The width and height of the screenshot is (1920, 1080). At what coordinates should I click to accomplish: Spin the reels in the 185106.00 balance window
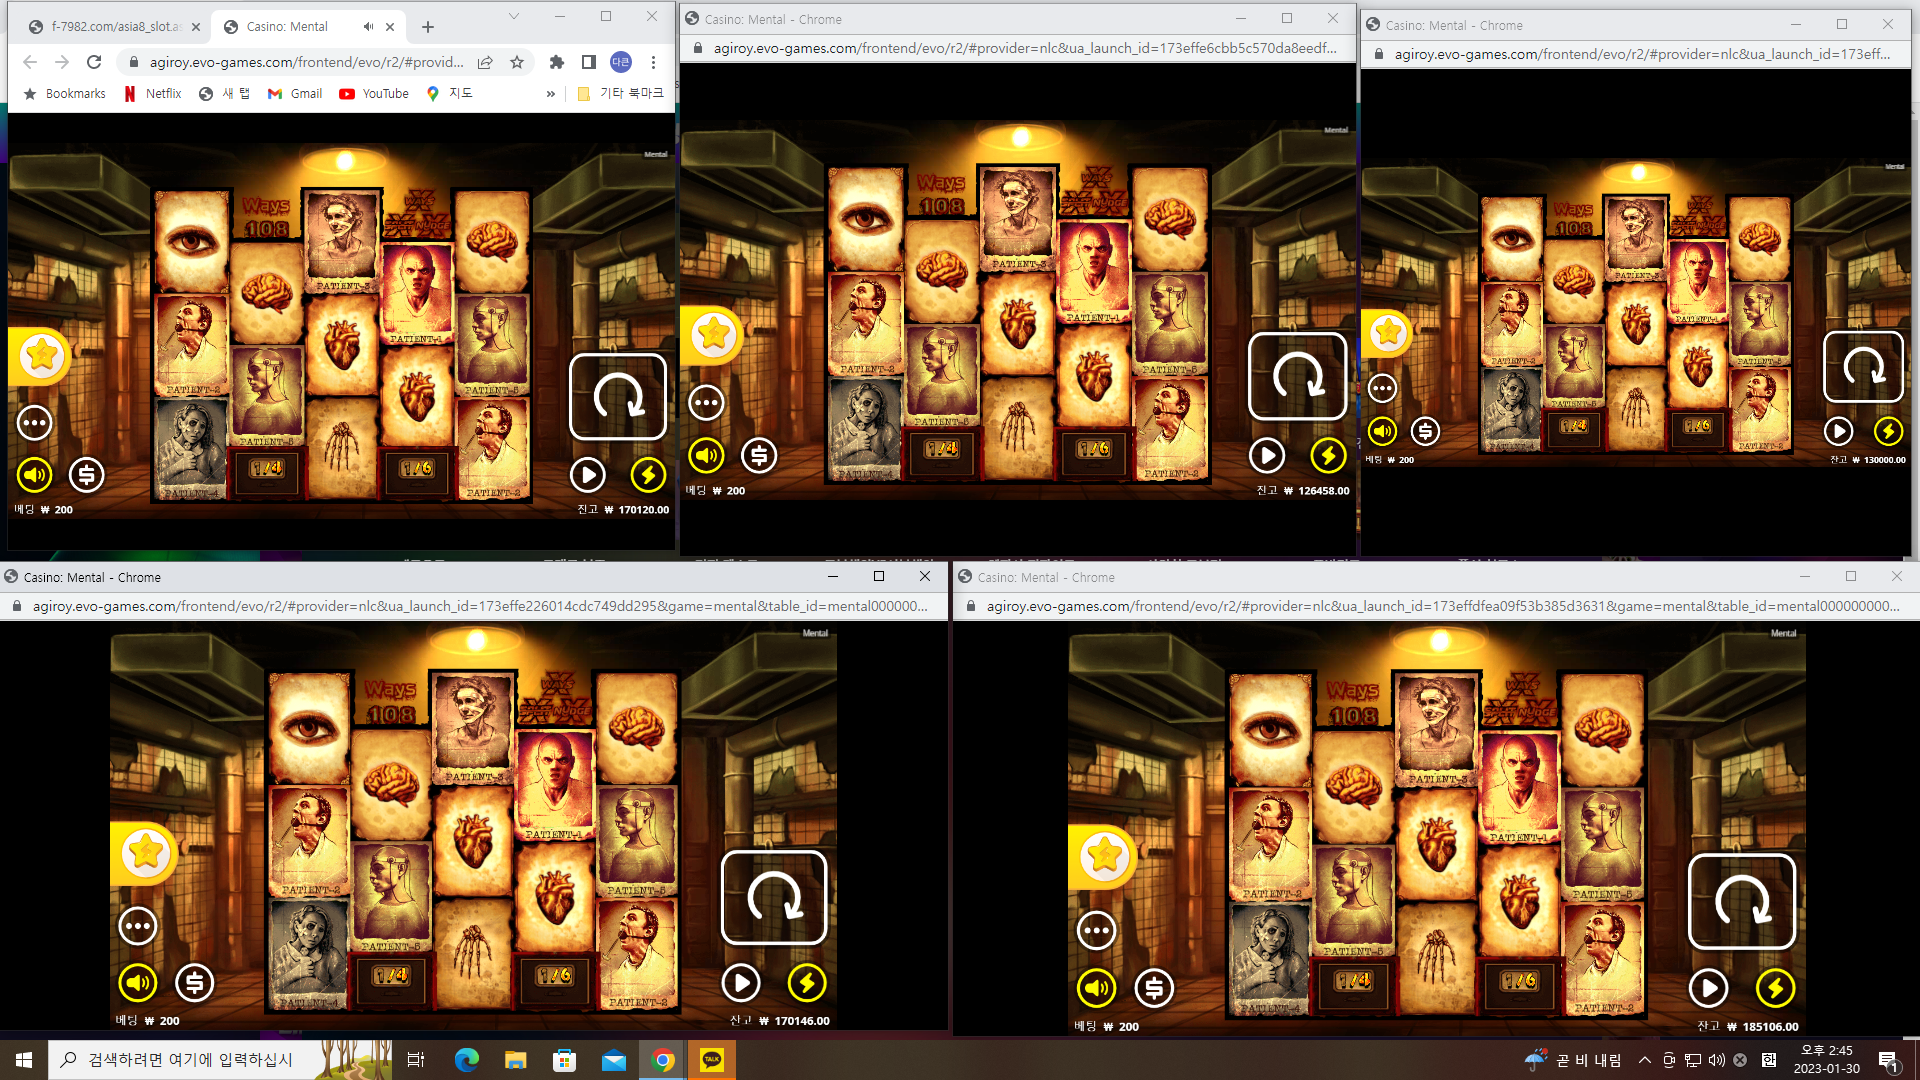click(1741, 901)
